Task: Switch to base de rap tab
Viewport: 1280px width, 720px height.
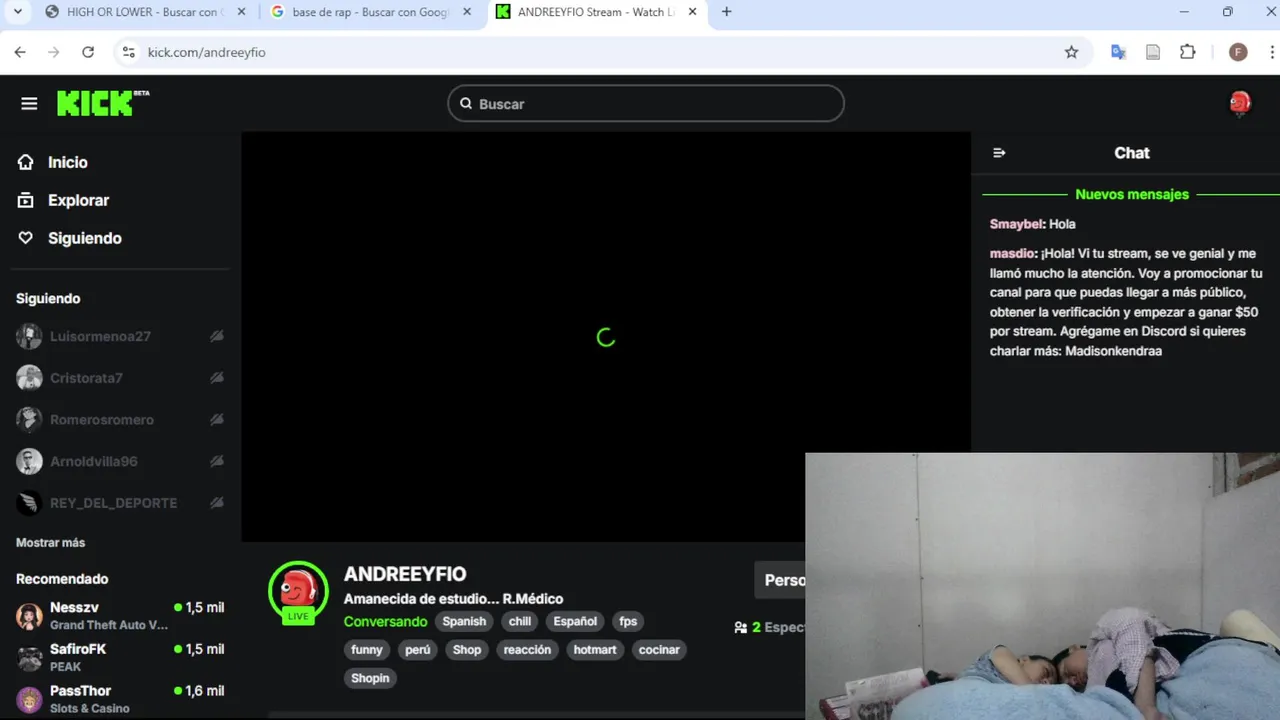Action: point(371,12)
